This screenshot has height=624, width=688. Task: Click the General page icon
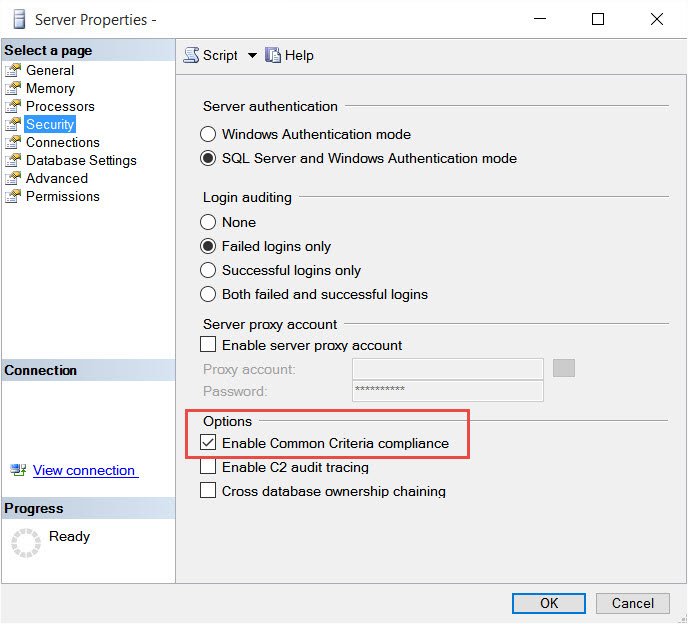pyautogui.click(x=13, y=70)
